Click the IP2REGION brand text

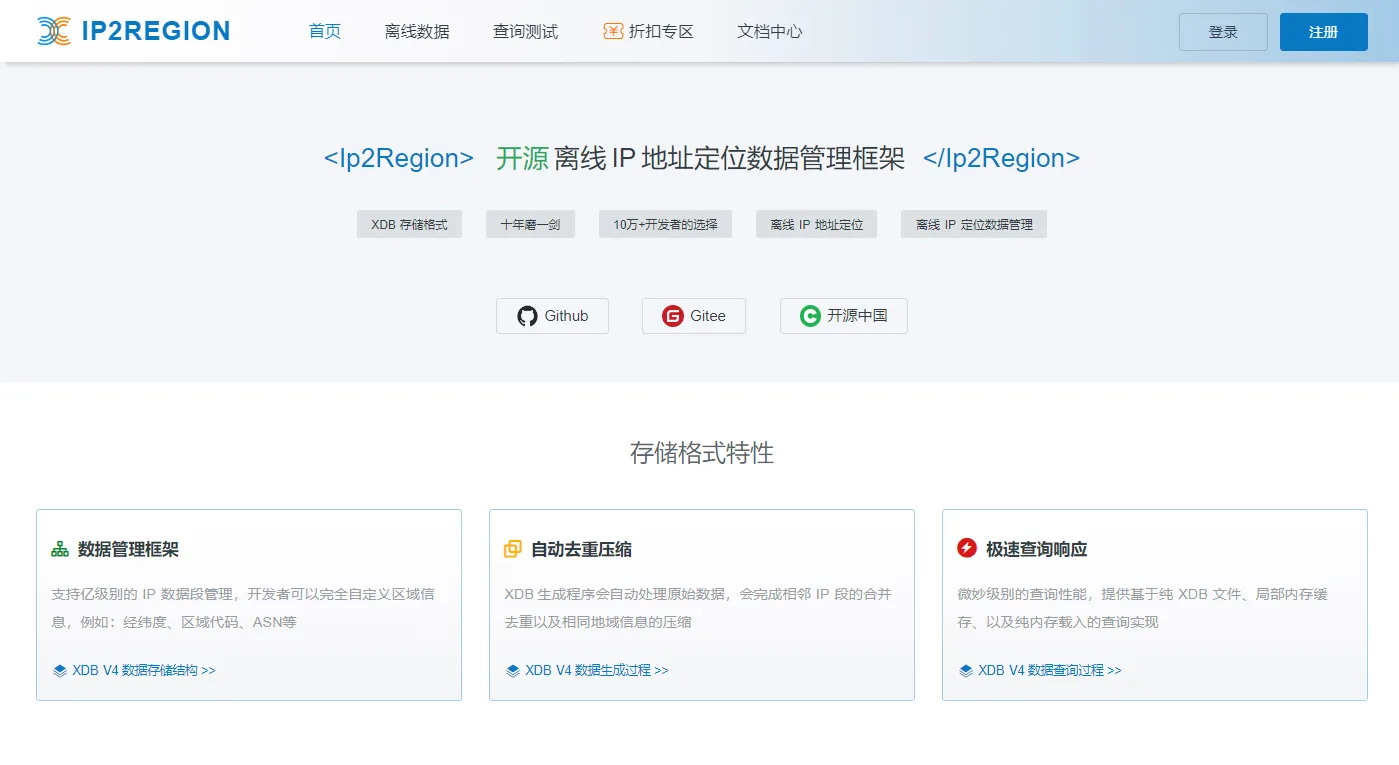pyautogui.click(x=156, y=32)
